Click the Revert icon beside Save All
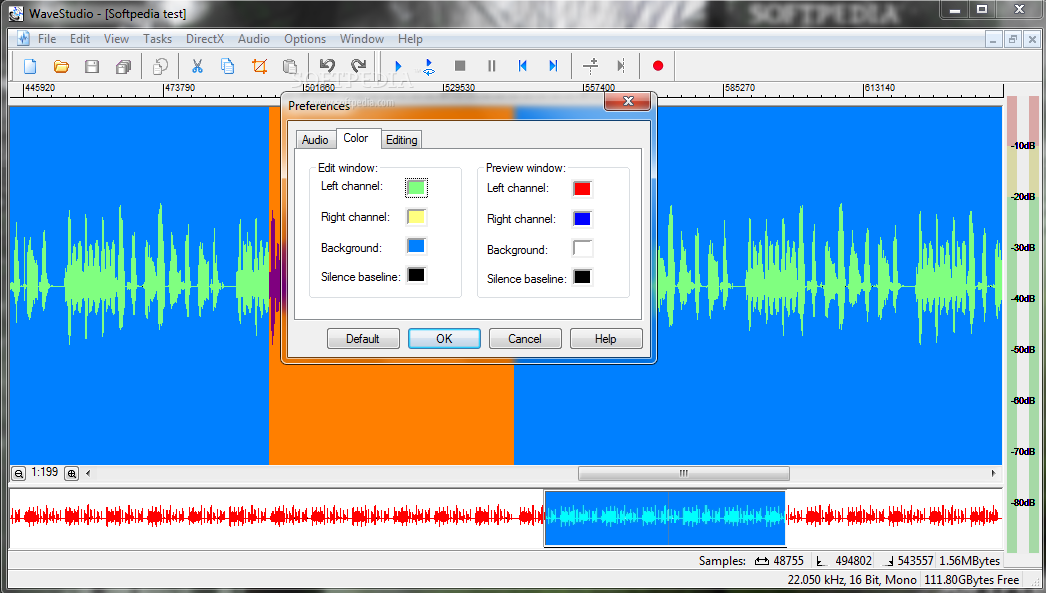This screenshot has width=1046, height=593. (x=161, y=66)
